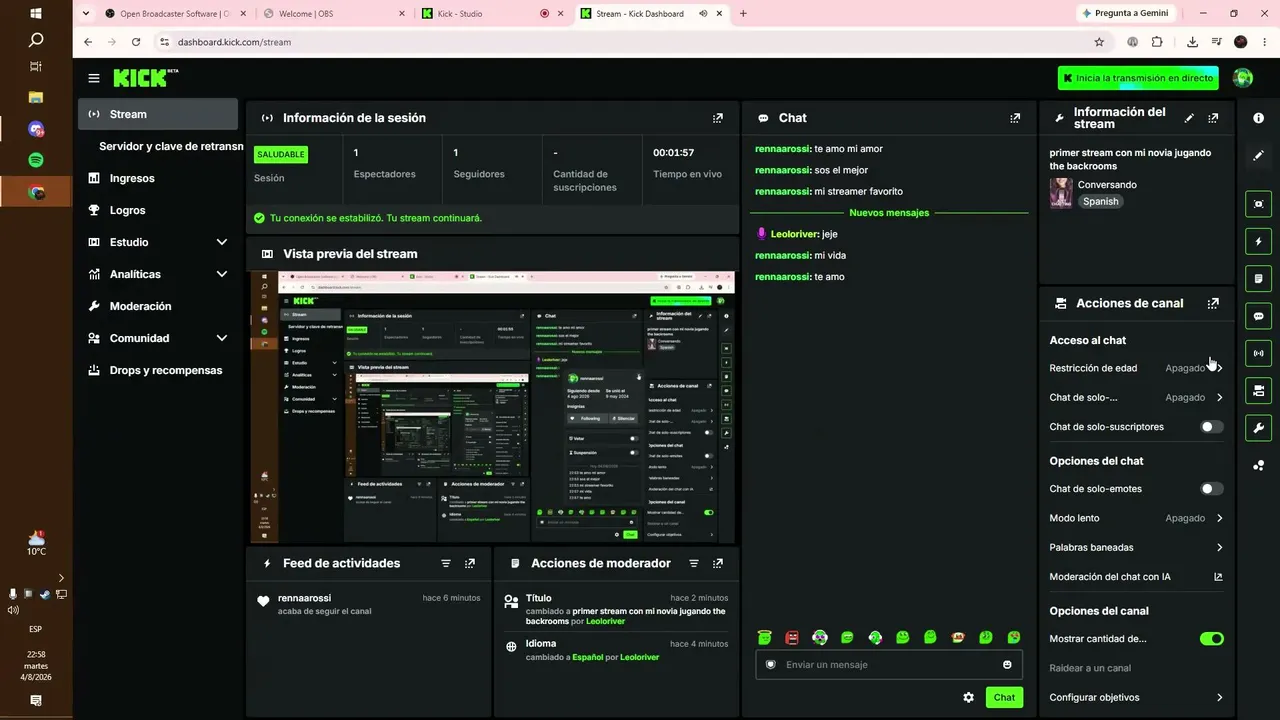Open Configurar objetivos
Screen dimensions: 1280x720
[1136, 697]
